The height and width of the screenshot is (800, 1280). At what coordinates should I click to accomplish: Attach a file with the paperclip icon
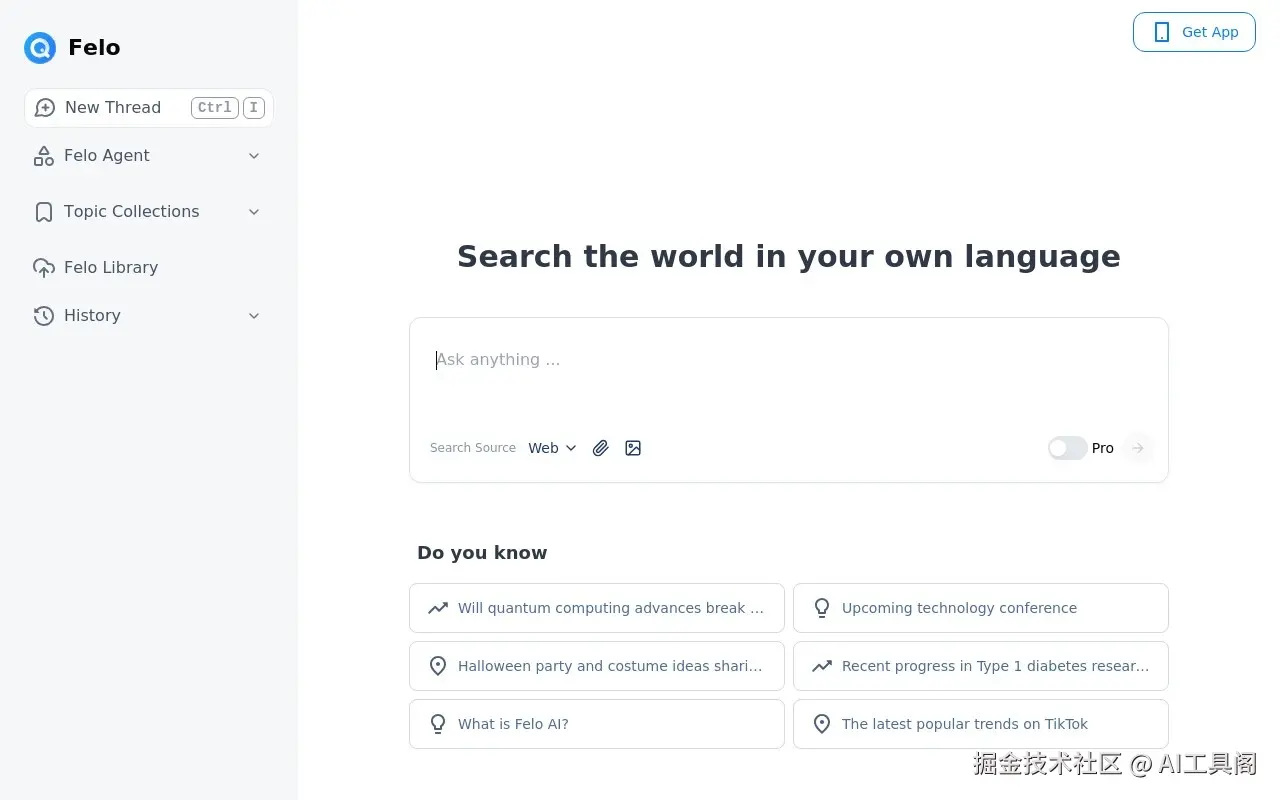[600, 448]
